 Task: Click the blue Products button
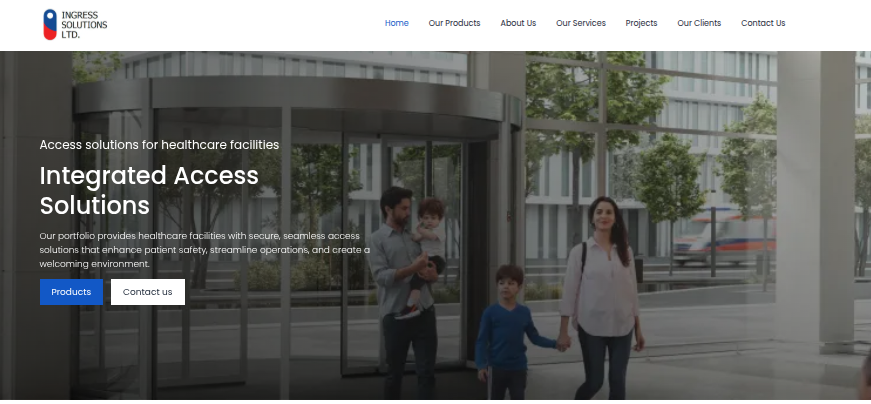71,292
